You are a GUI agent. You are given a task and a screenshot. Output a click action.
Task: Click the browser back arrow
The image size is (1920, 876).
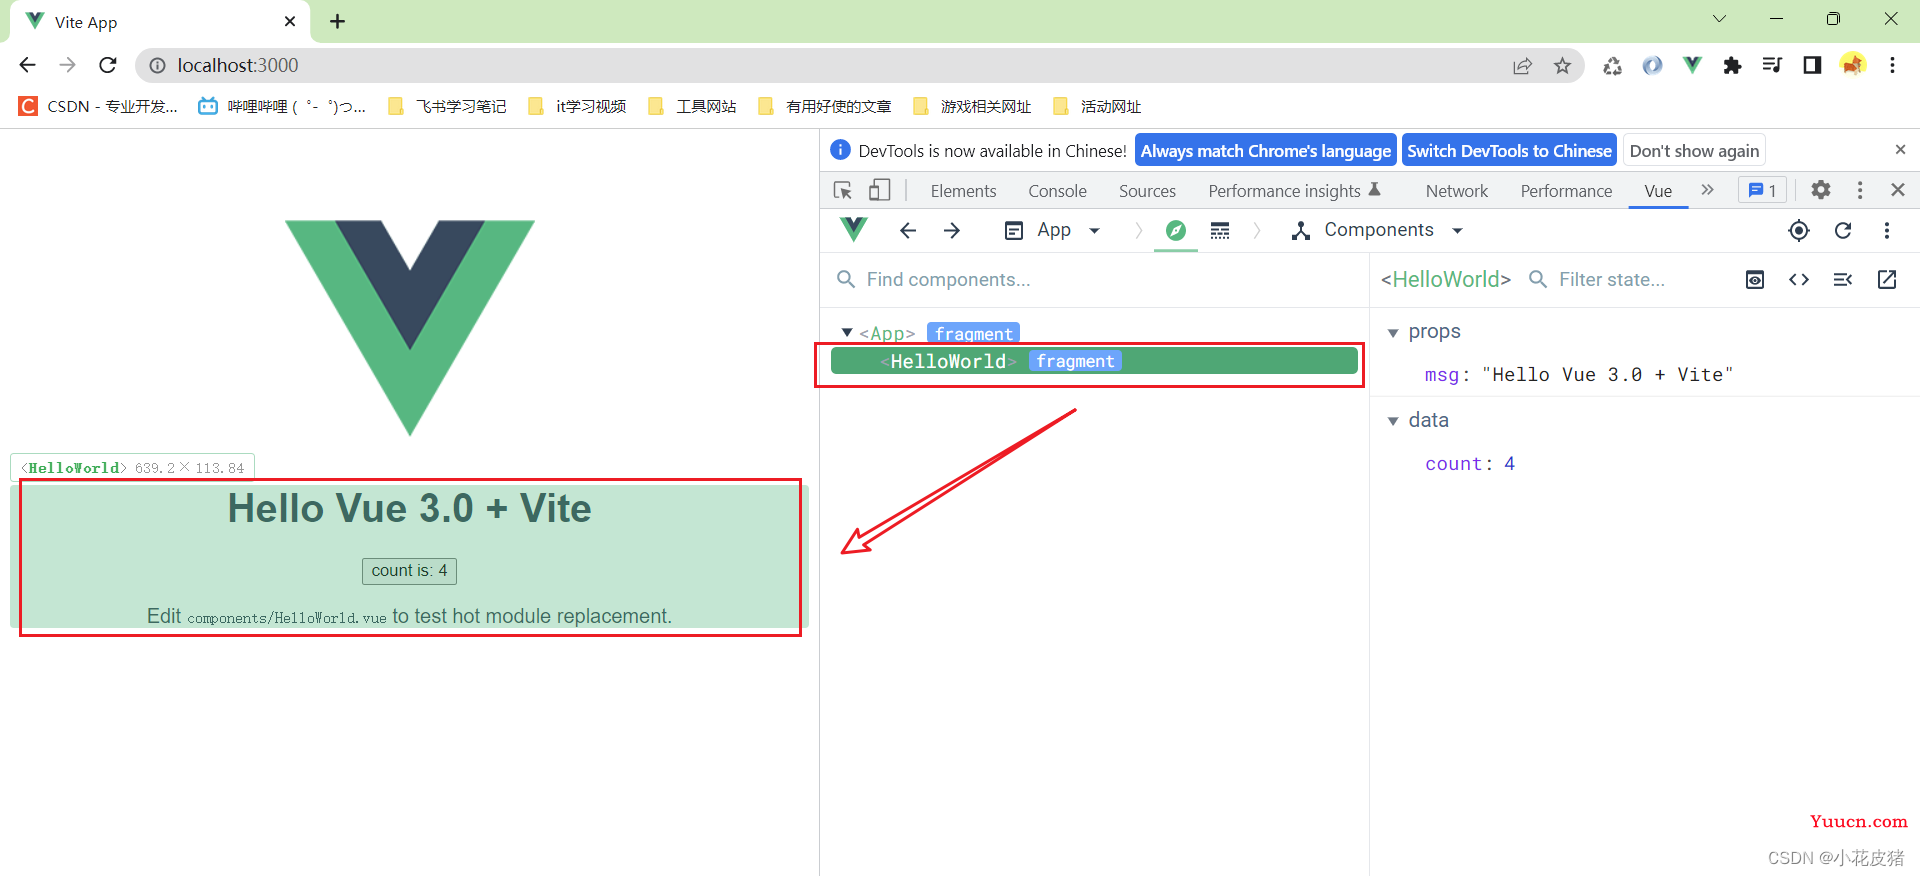(27, 65)
